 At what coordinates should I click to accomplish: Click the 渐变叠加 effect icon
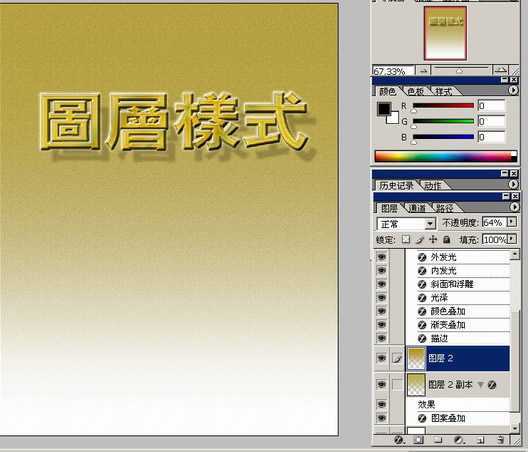[x=422, y=325]
